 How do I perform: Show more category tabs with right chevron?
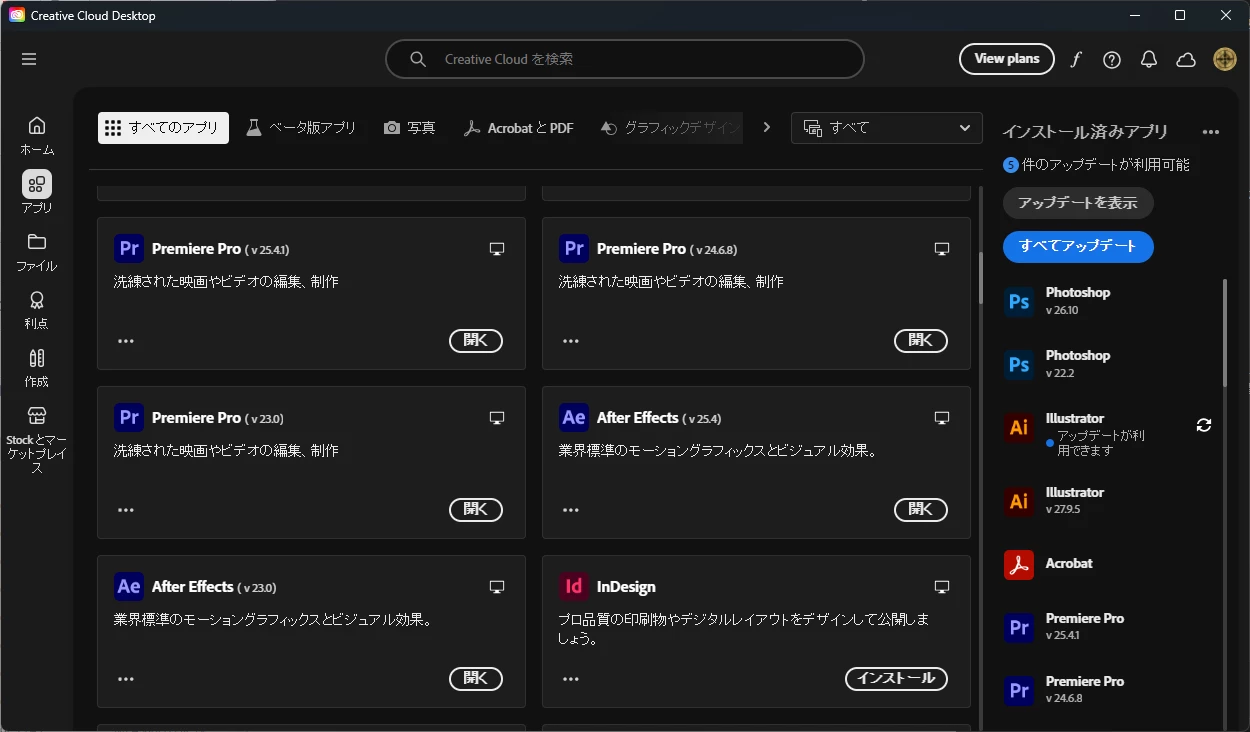click(x=767, y=127)
